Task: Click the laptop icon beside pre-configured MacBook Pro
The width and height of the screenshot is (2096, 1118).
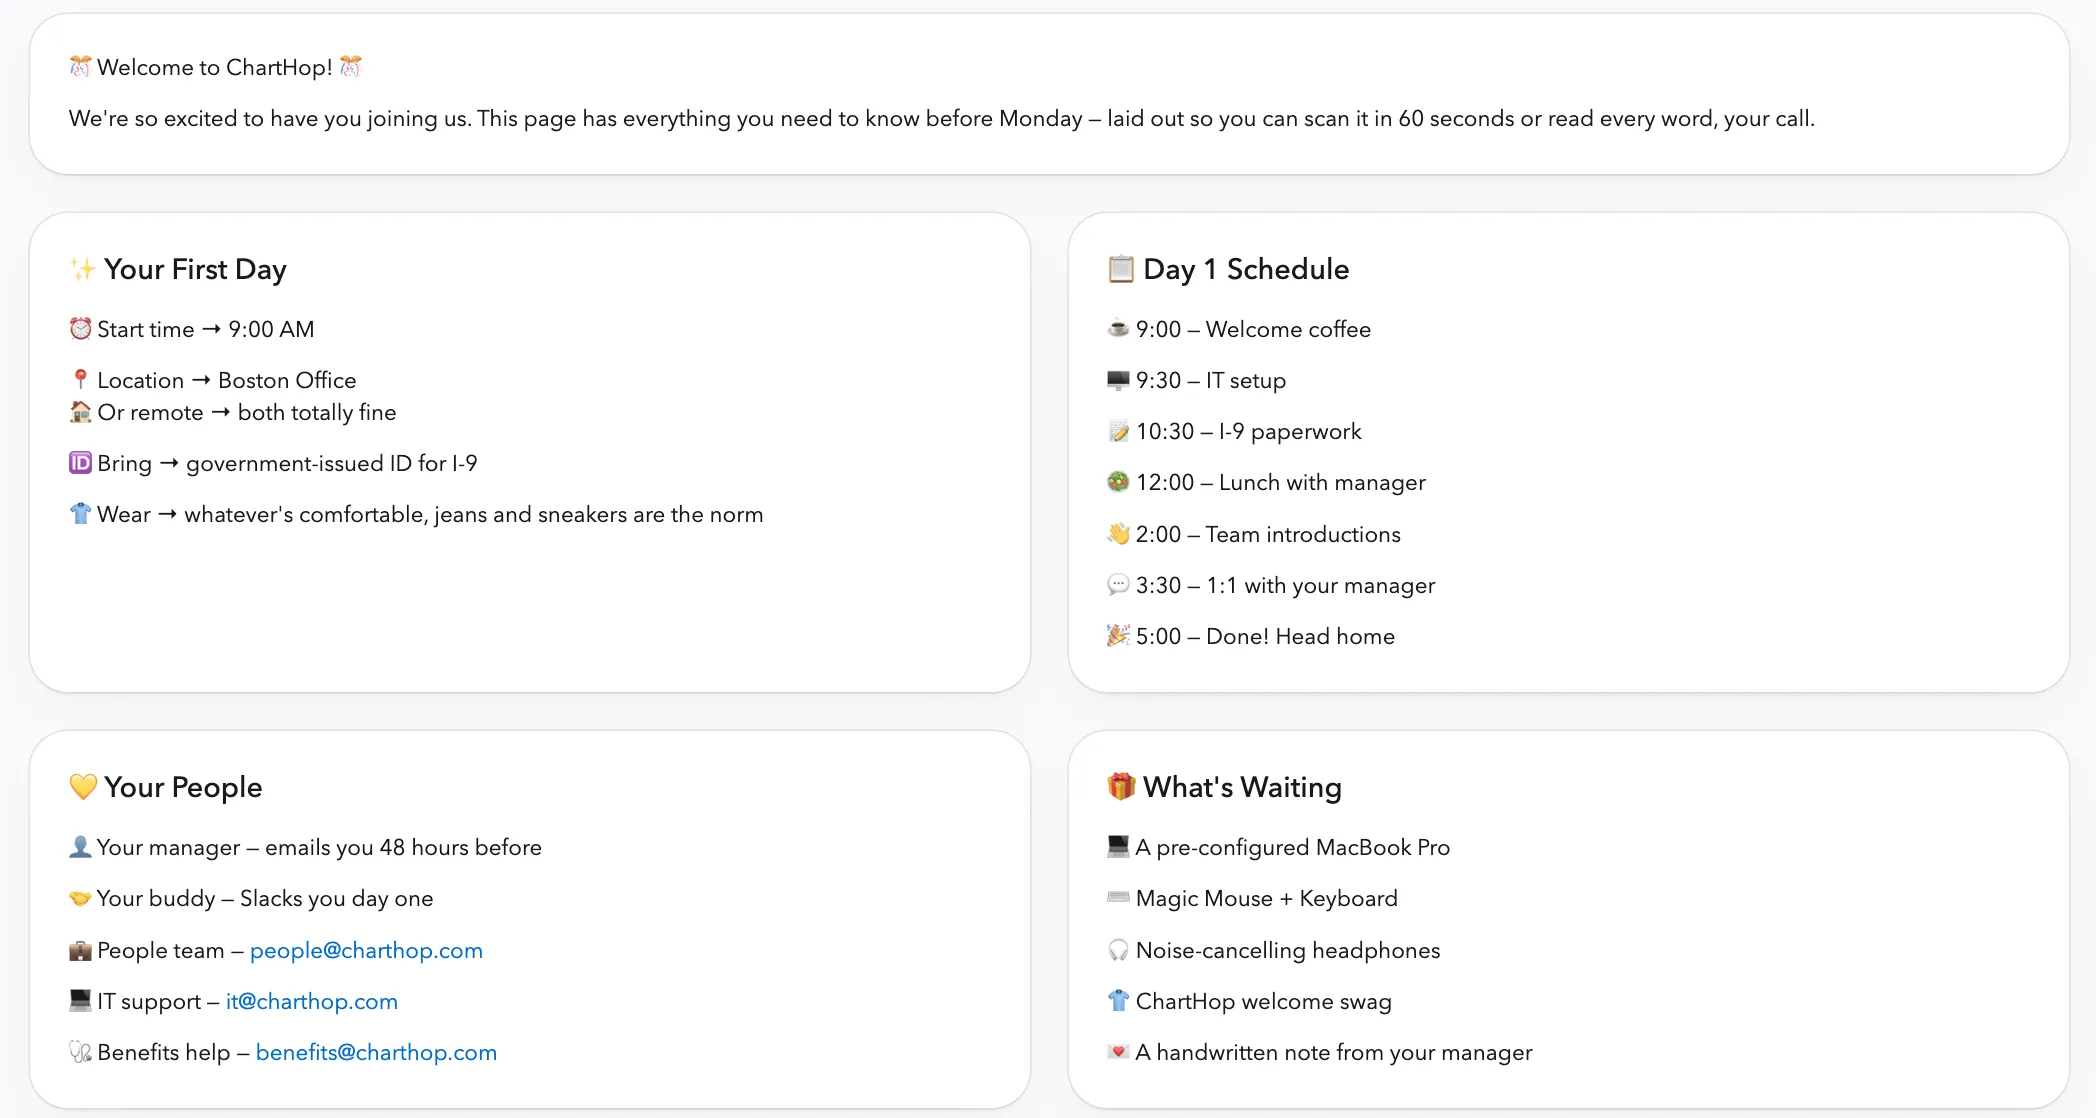Action: [1118, 847]
